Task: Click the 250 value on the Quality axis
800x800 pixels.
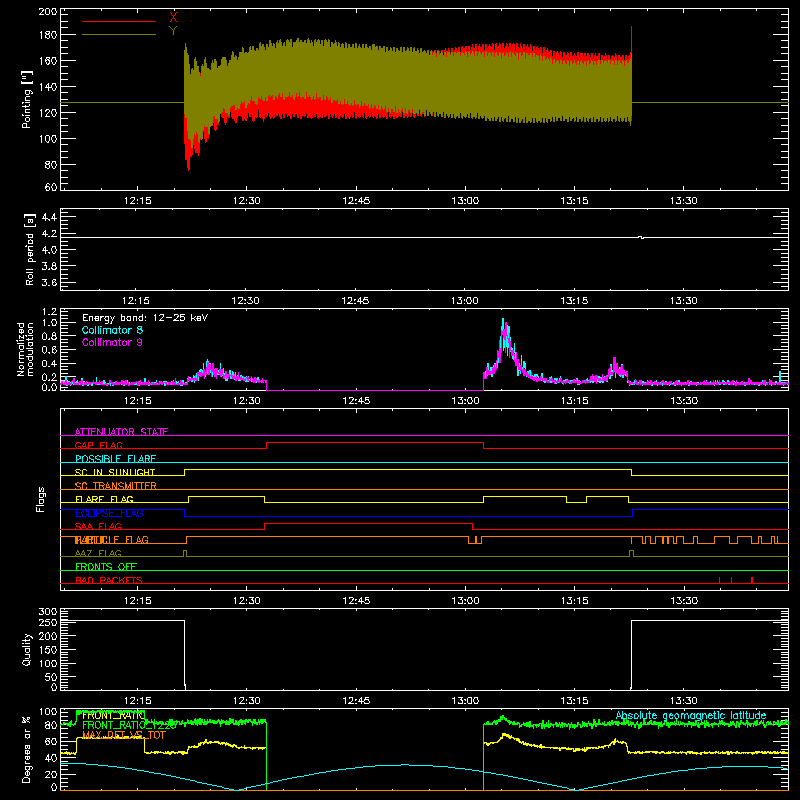Action: (x=48, y=623)
